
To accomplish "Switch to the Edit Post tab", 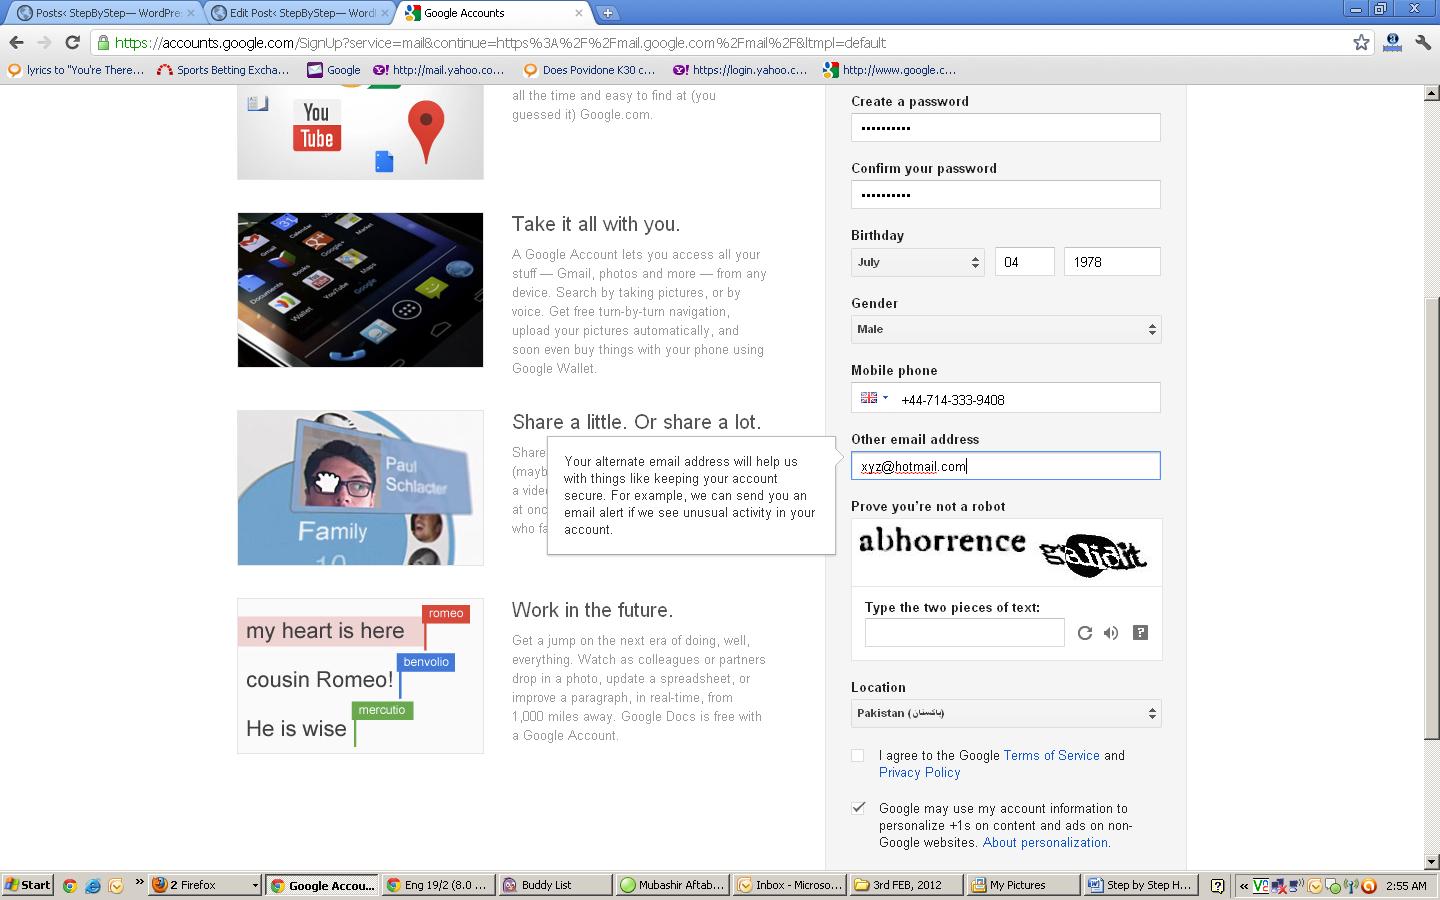I will [300, 13].
